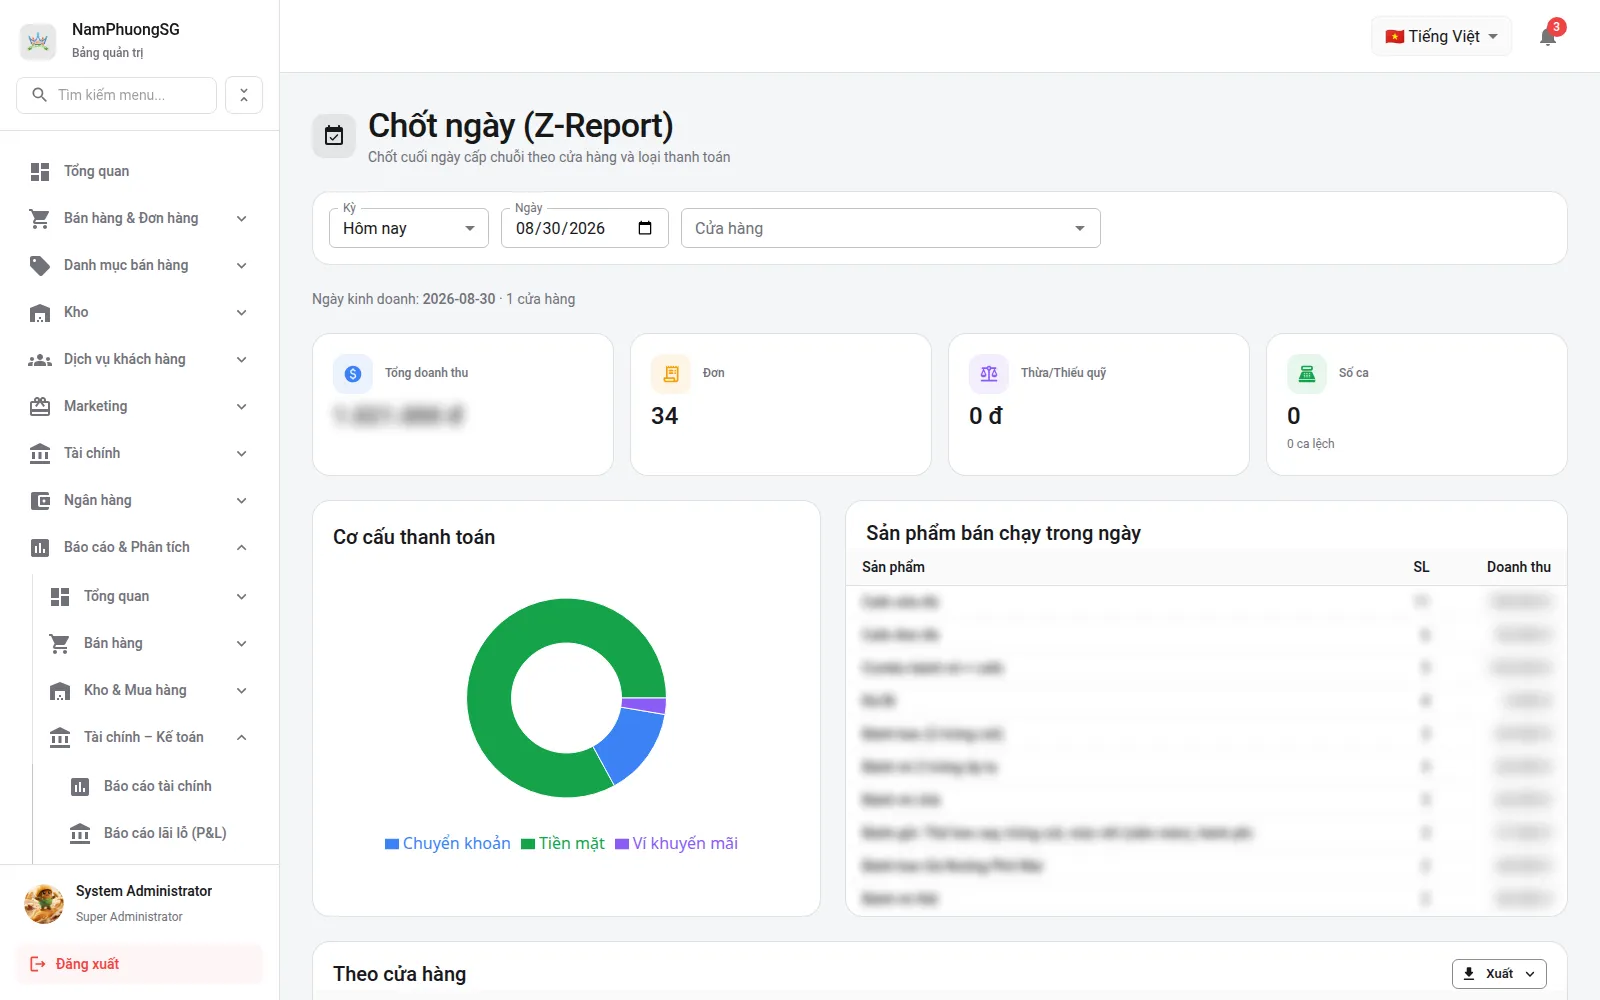The width and height of the screenshot is (1600, 1000).
Task: Open the notifications bell
Action: pos(1548,37)
